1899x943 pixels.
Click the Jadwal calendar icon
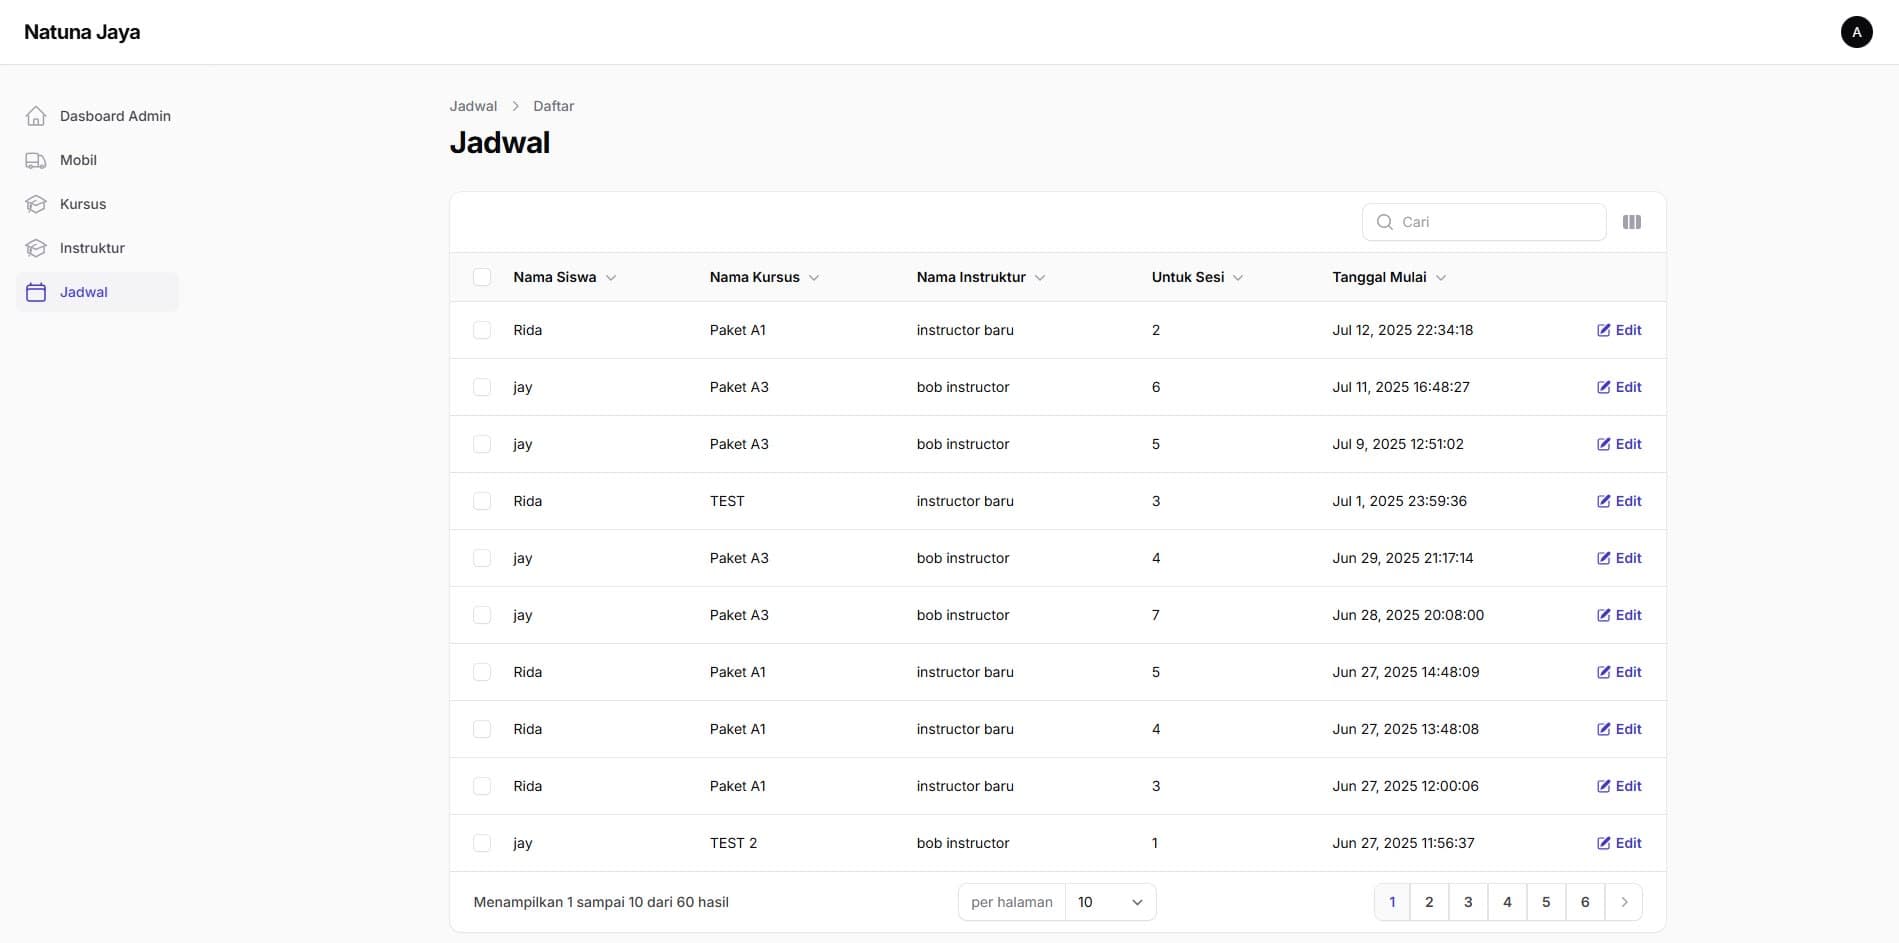pos(36,292)
